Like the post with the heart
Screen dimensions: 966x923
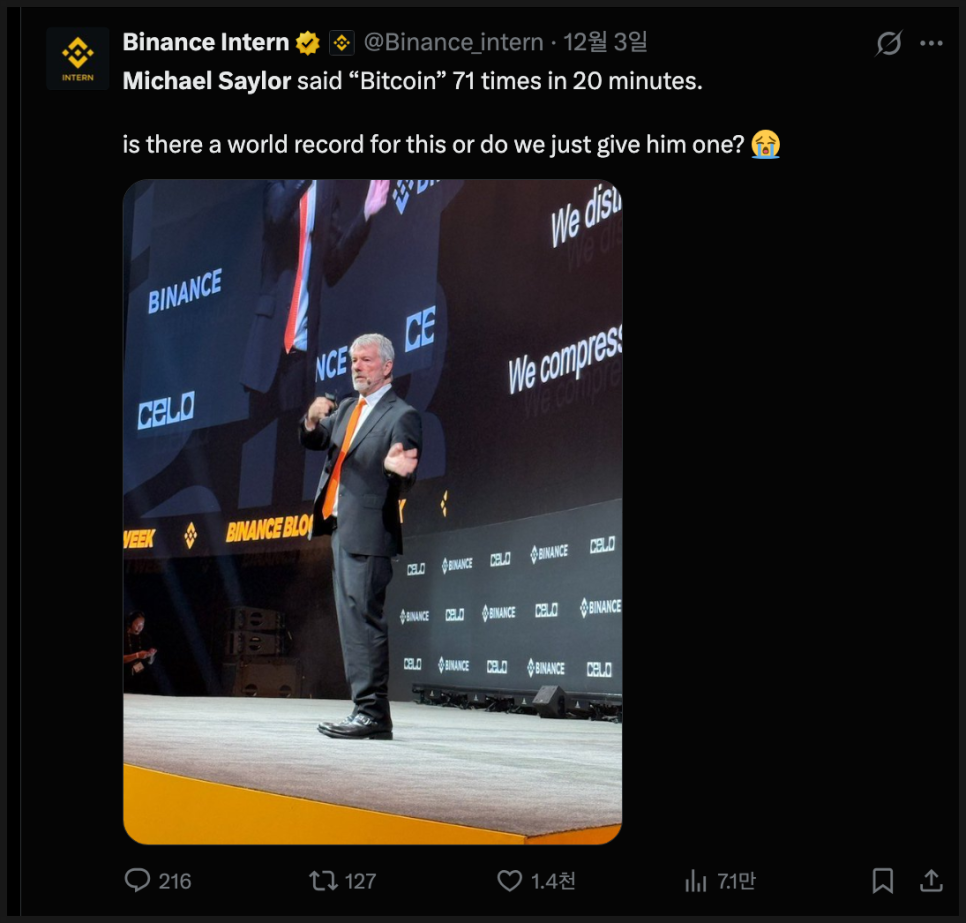510,880
